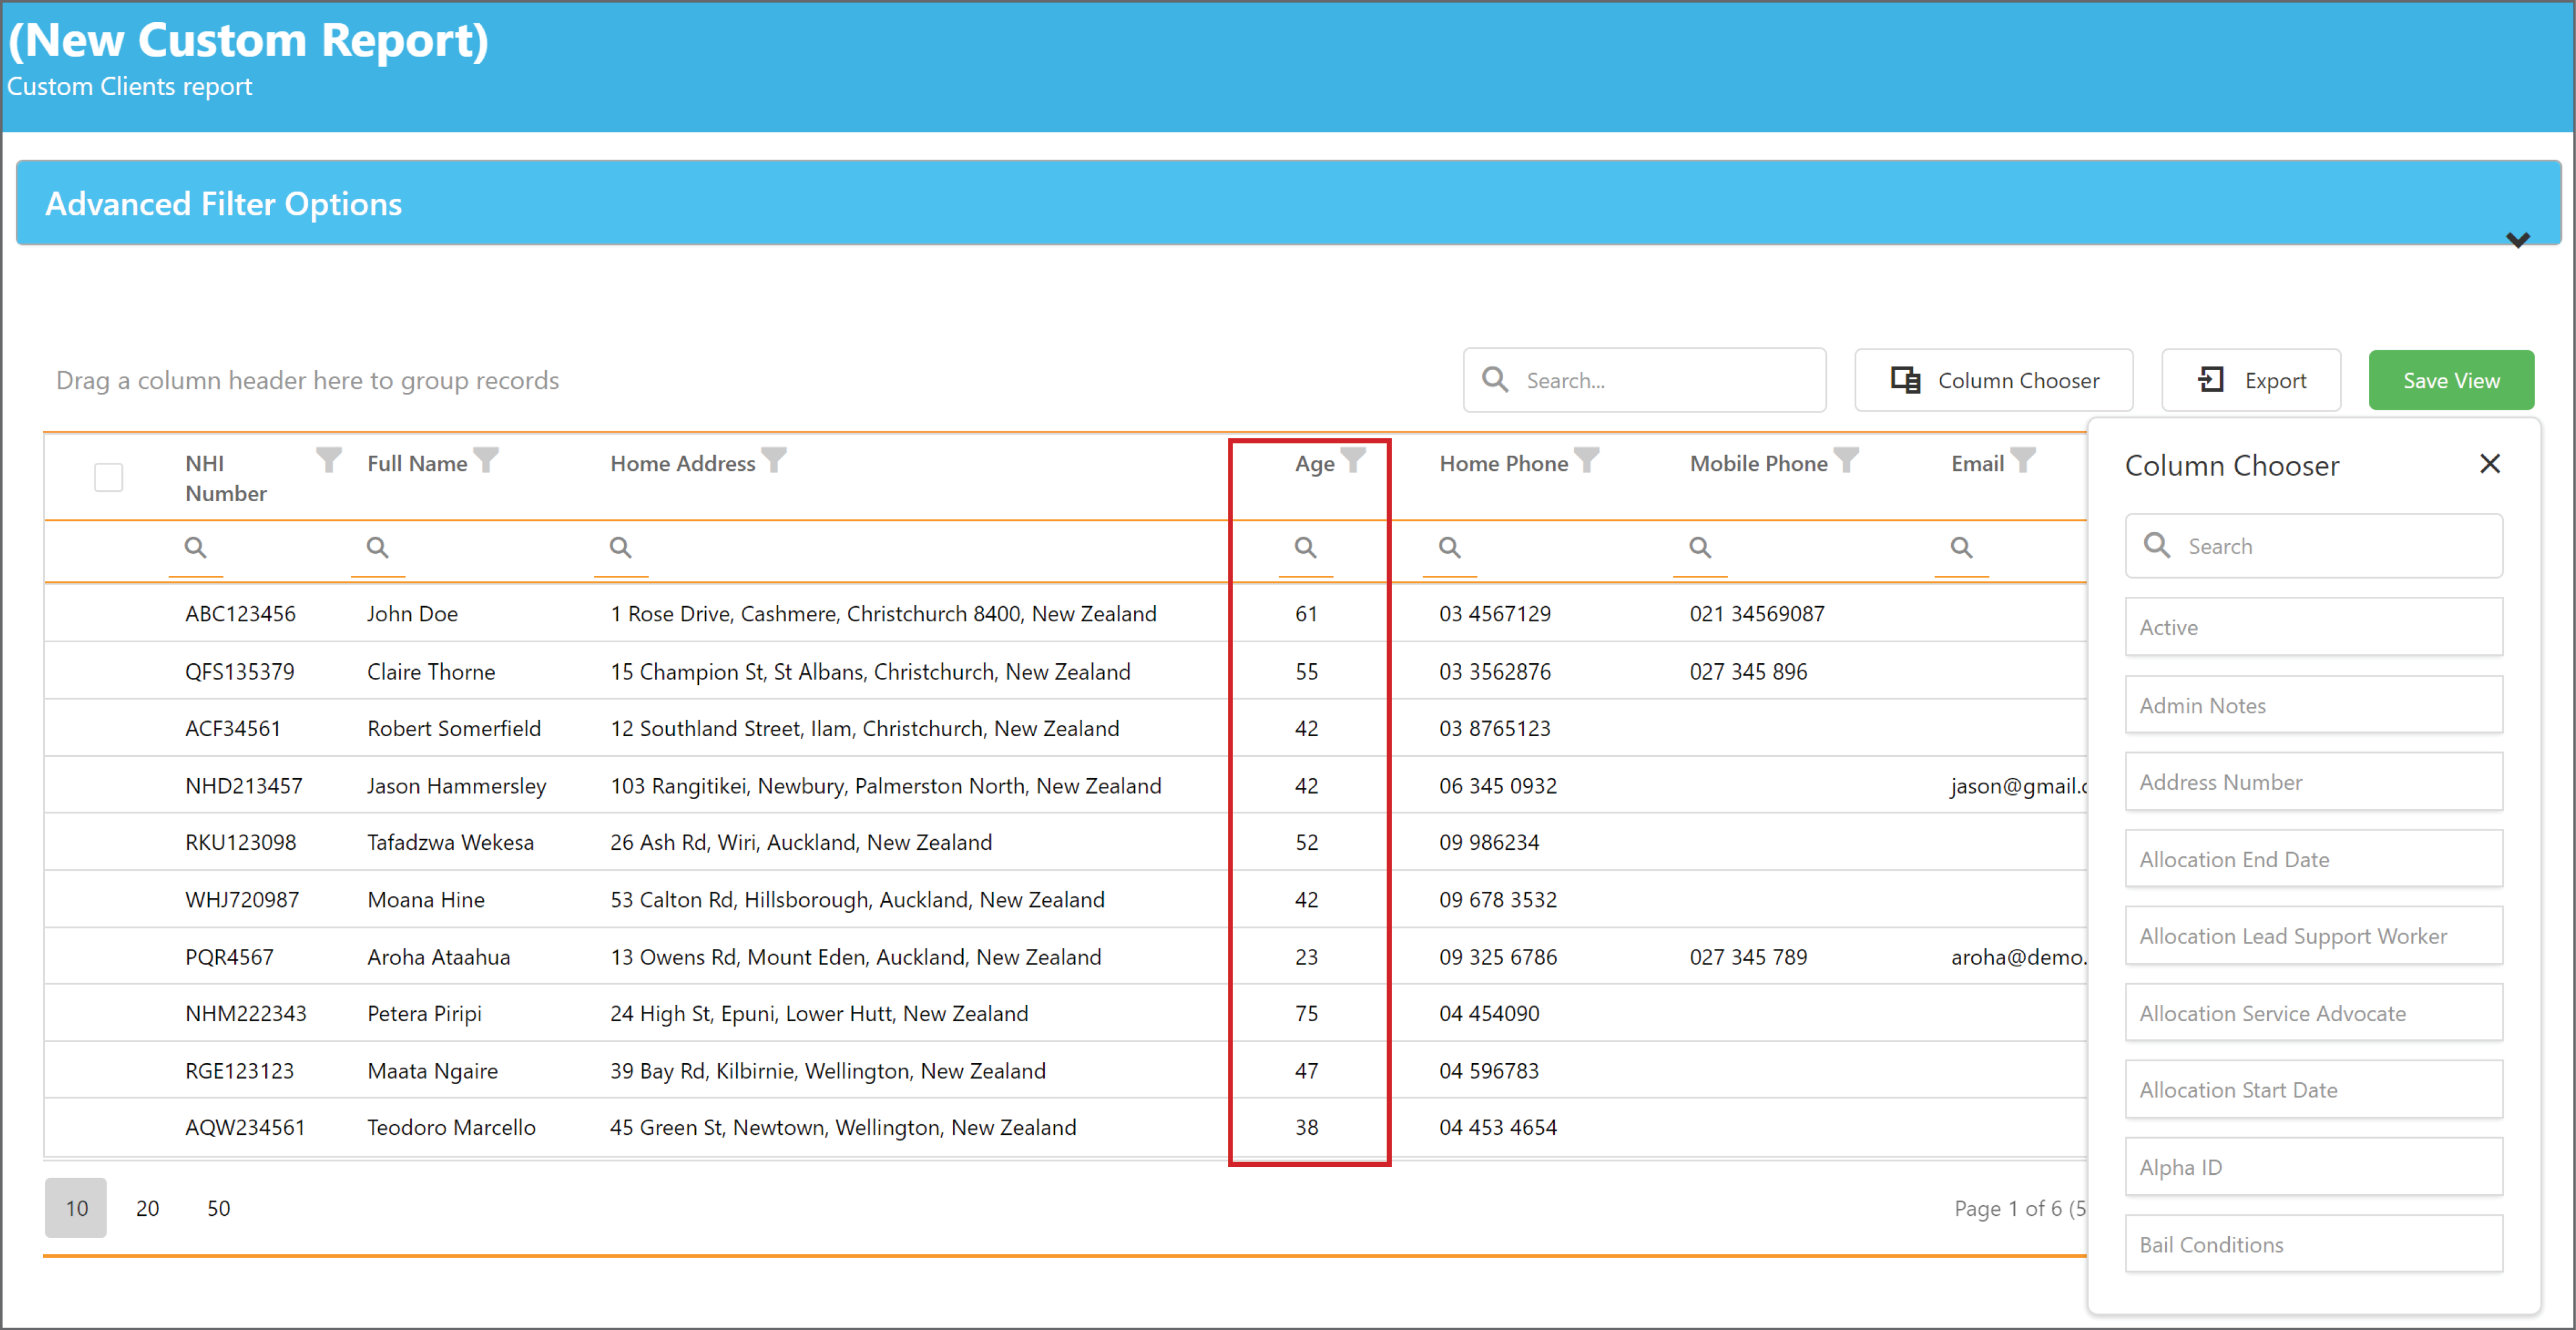Click Maata Ngaire name cell
Image resolution: width=2576 pixels, height=1330 pixels.
point(432,1070)
